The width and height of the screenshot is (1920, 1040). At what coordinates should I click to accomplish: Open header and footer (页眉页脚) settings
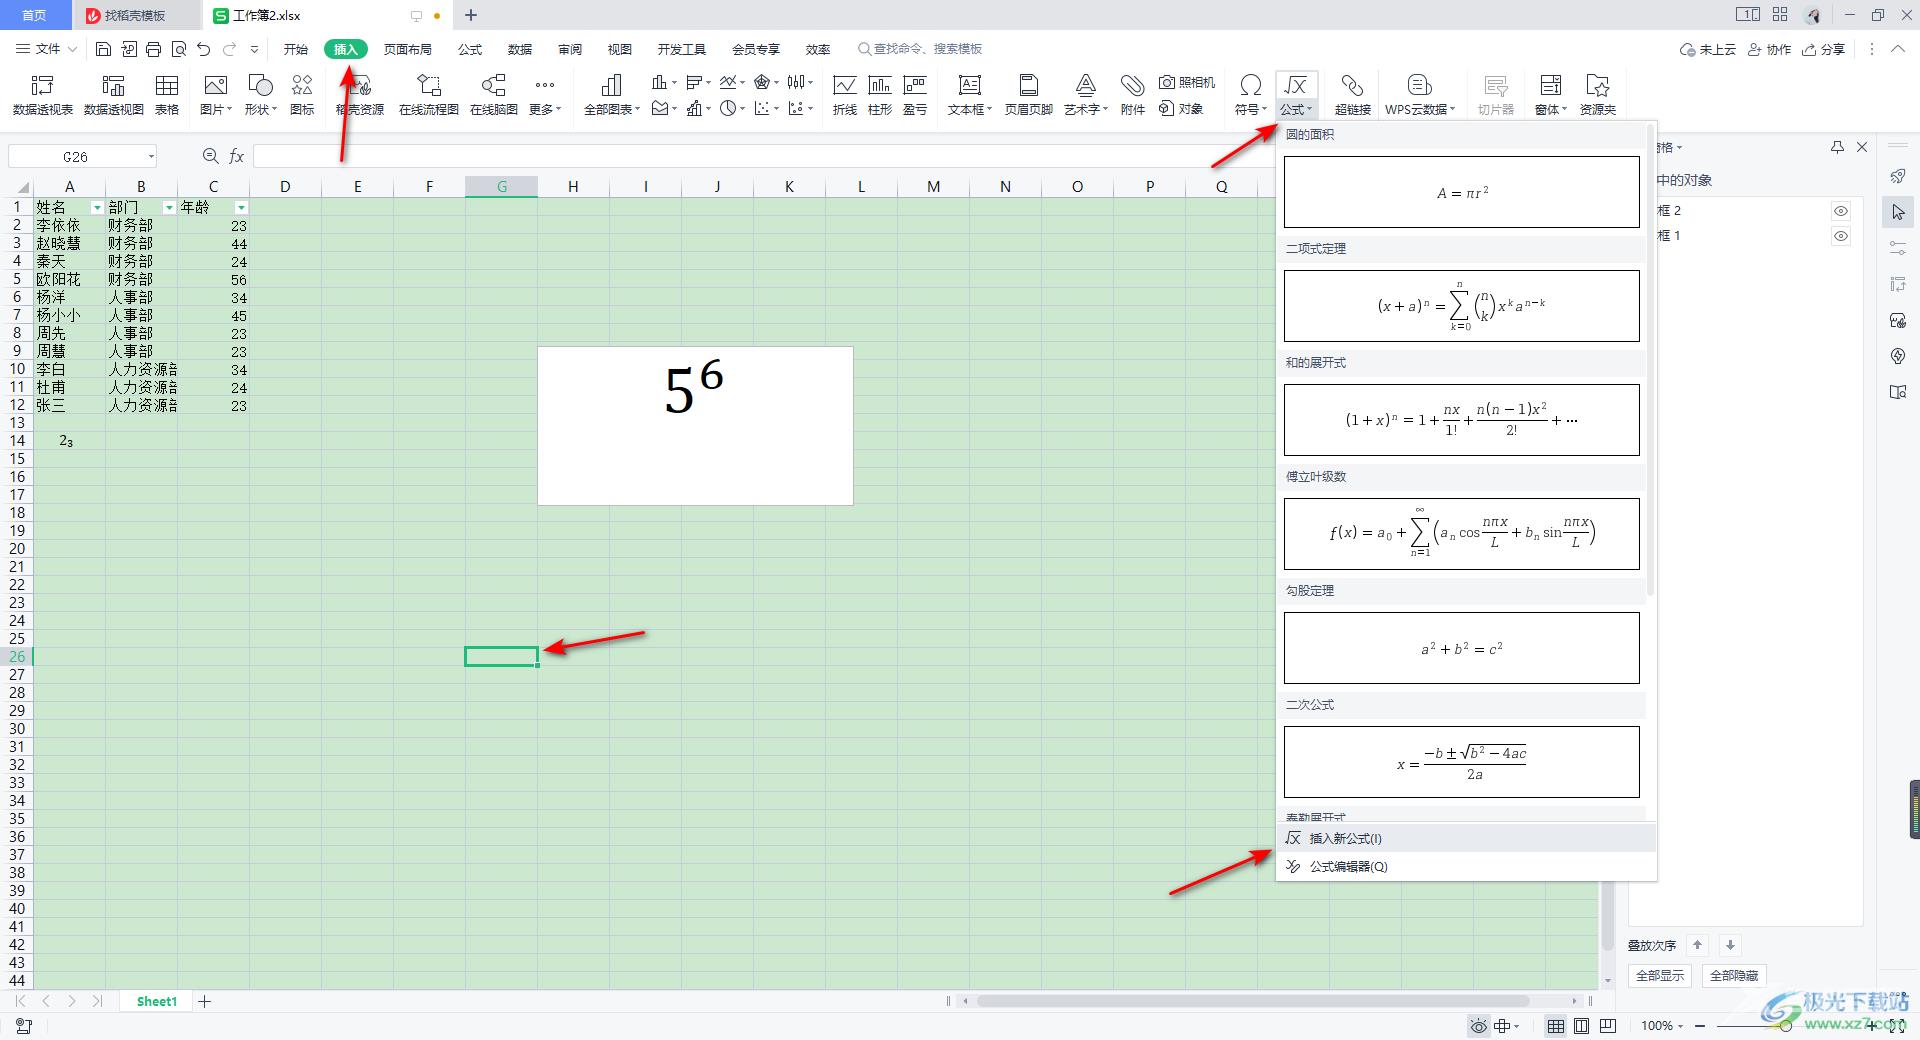tap(1029, 95)
